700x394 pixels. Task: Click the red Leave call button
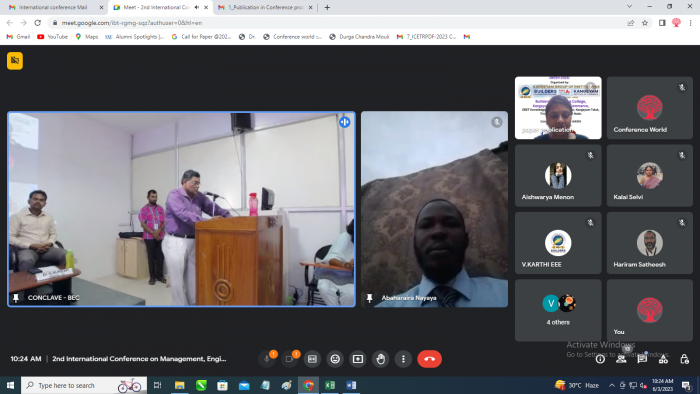click(x=429, y=359)
